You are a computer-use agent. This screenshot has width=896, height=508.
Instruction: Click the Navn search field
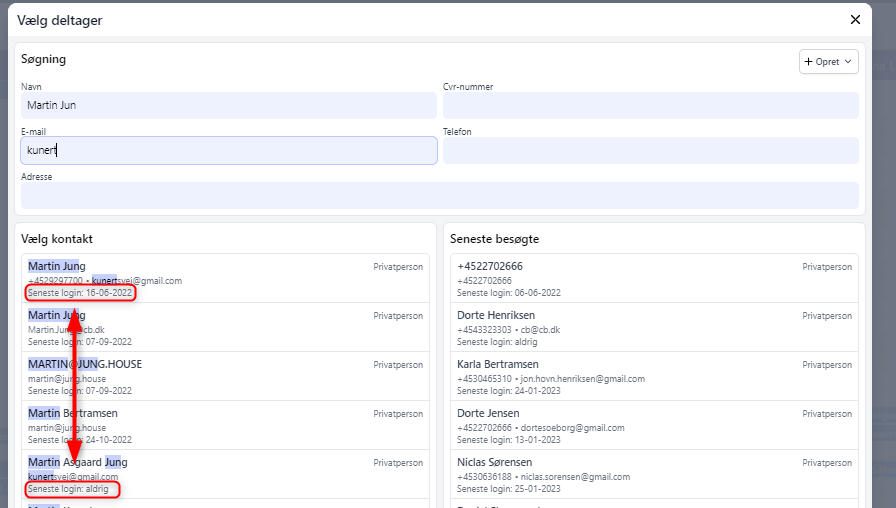[x=228, y=105]
